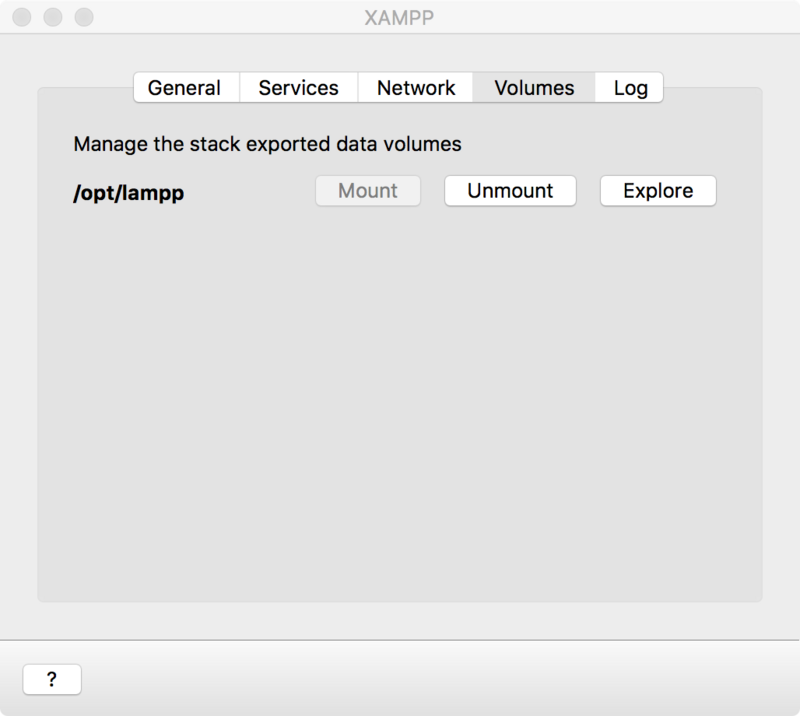Unmount the /opt/lampp volume
The image size is (800, 716).
510,191
